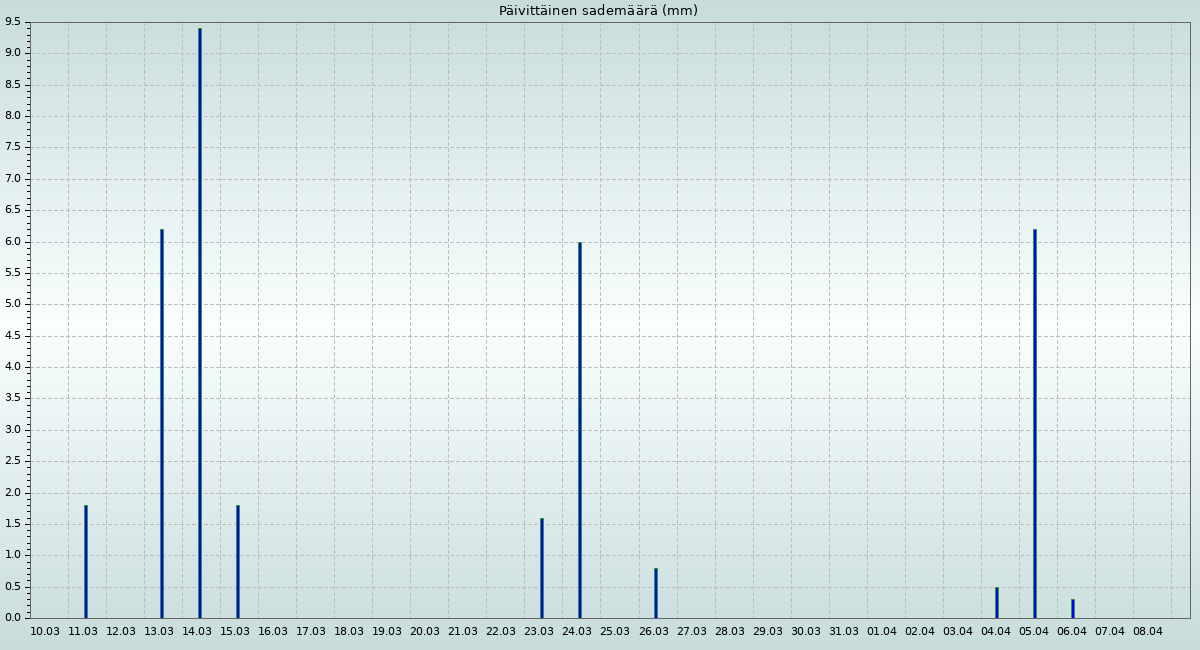This screenshot has width=1200, height=650.
Task: Select the "01.04" x-axis date label
Action: 882,632
